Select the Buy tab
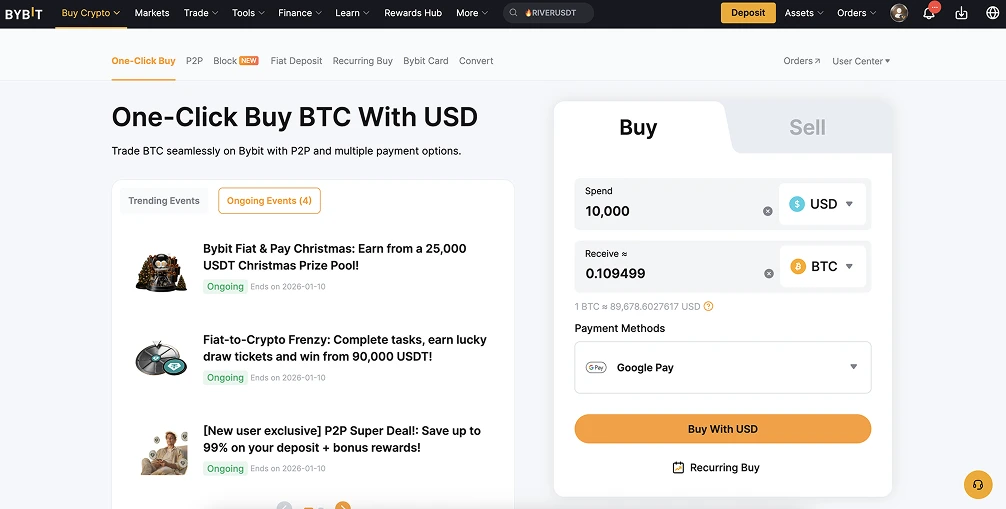The width and height of the screenshot is (1006, 509). [x=638, y=127]
